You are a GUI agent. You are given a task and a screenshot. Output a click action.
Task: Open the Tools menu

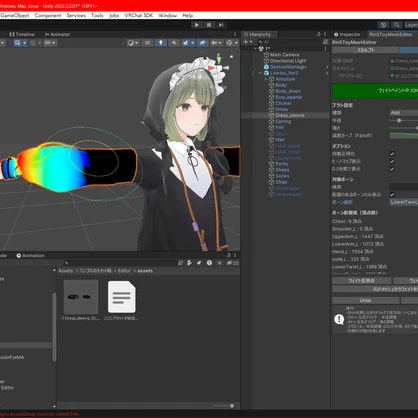(x=97, y=15)
